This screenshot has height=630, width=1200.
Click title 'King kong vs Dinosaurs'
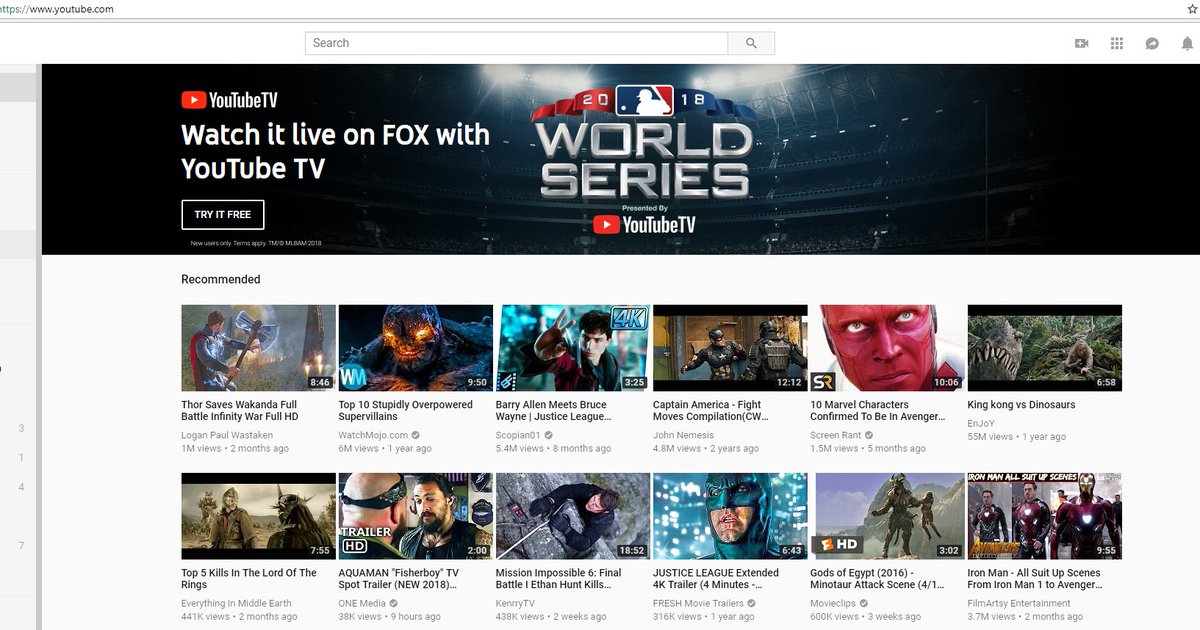[x=1022, y=405]
